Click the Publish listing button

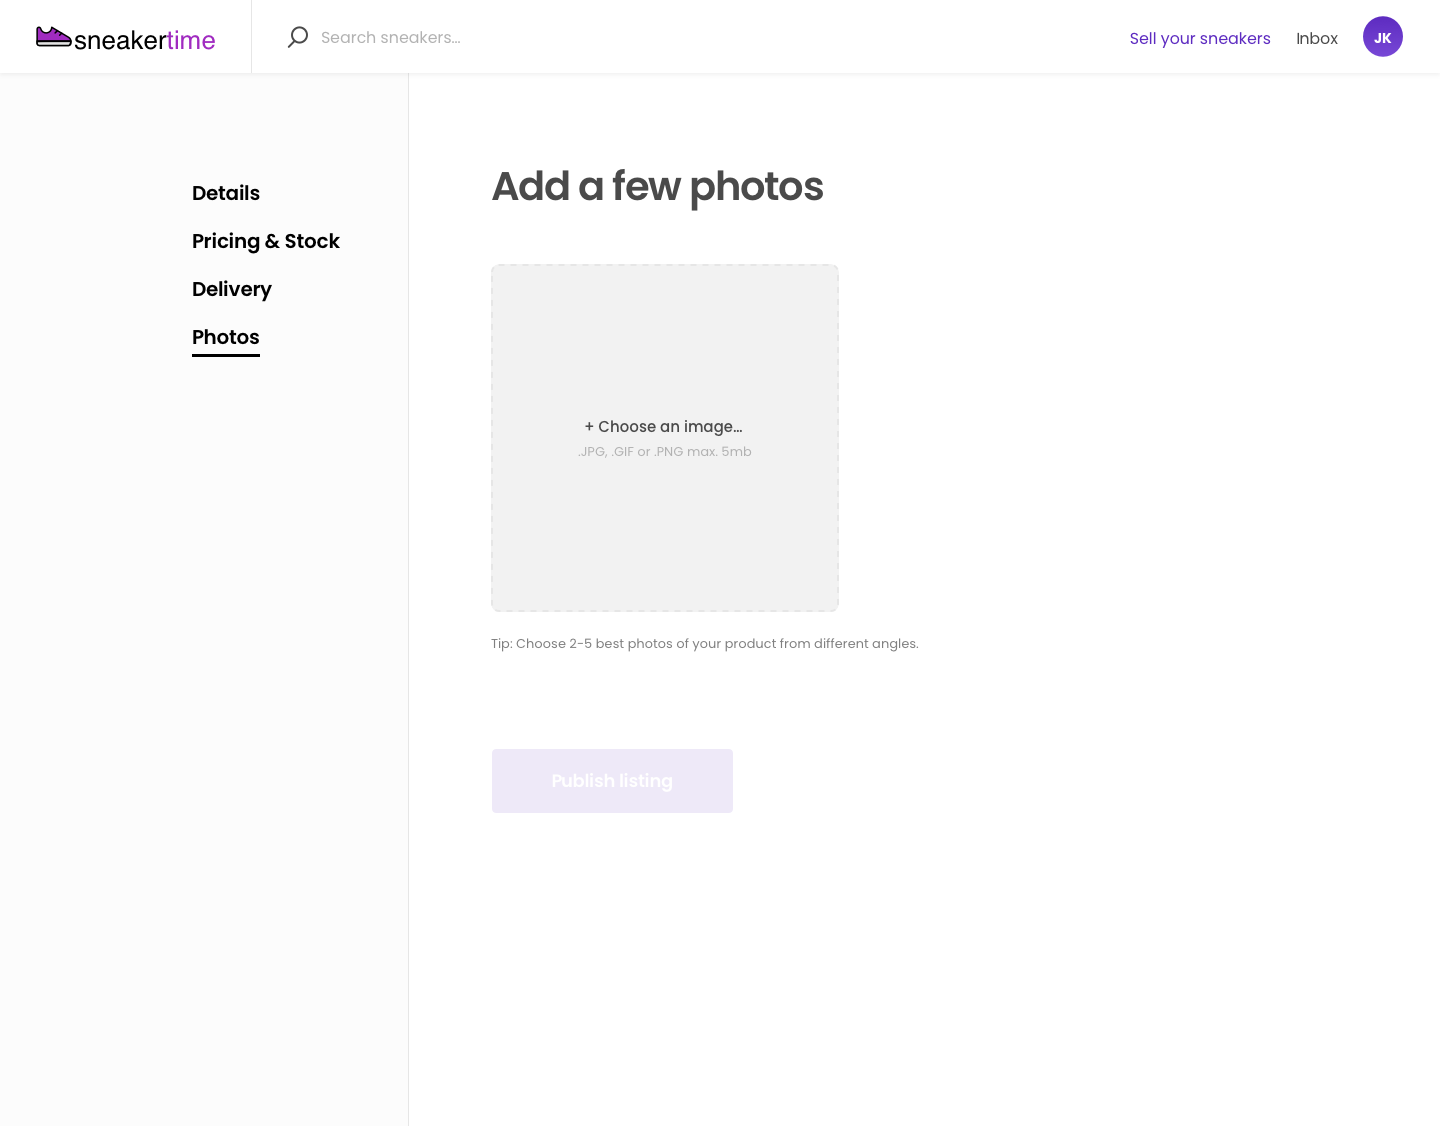pos(612,781)
